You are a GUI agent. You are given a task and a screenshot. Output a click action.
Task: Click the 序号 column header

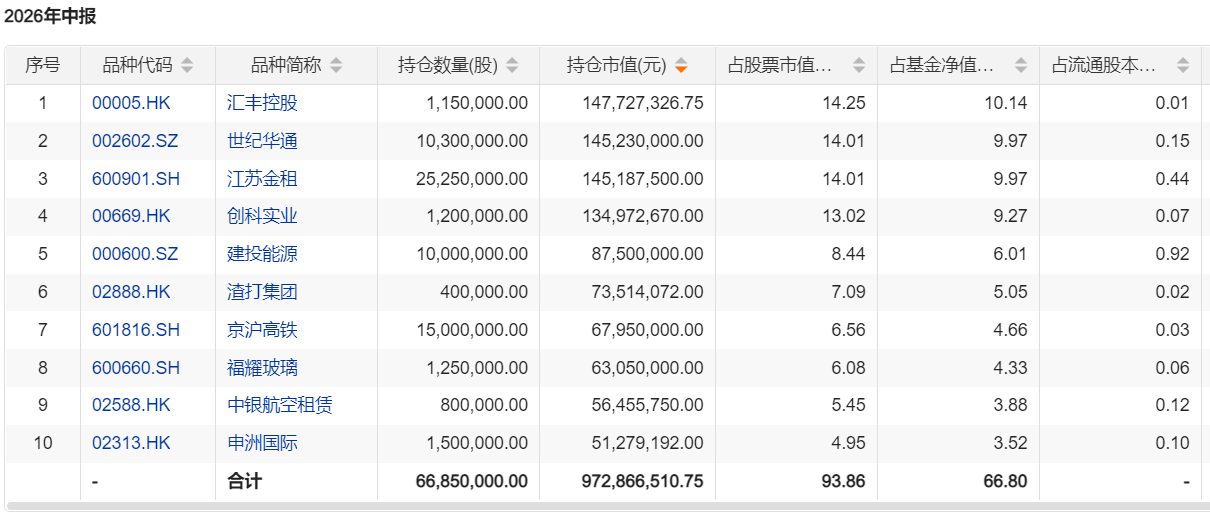point(43,66)
